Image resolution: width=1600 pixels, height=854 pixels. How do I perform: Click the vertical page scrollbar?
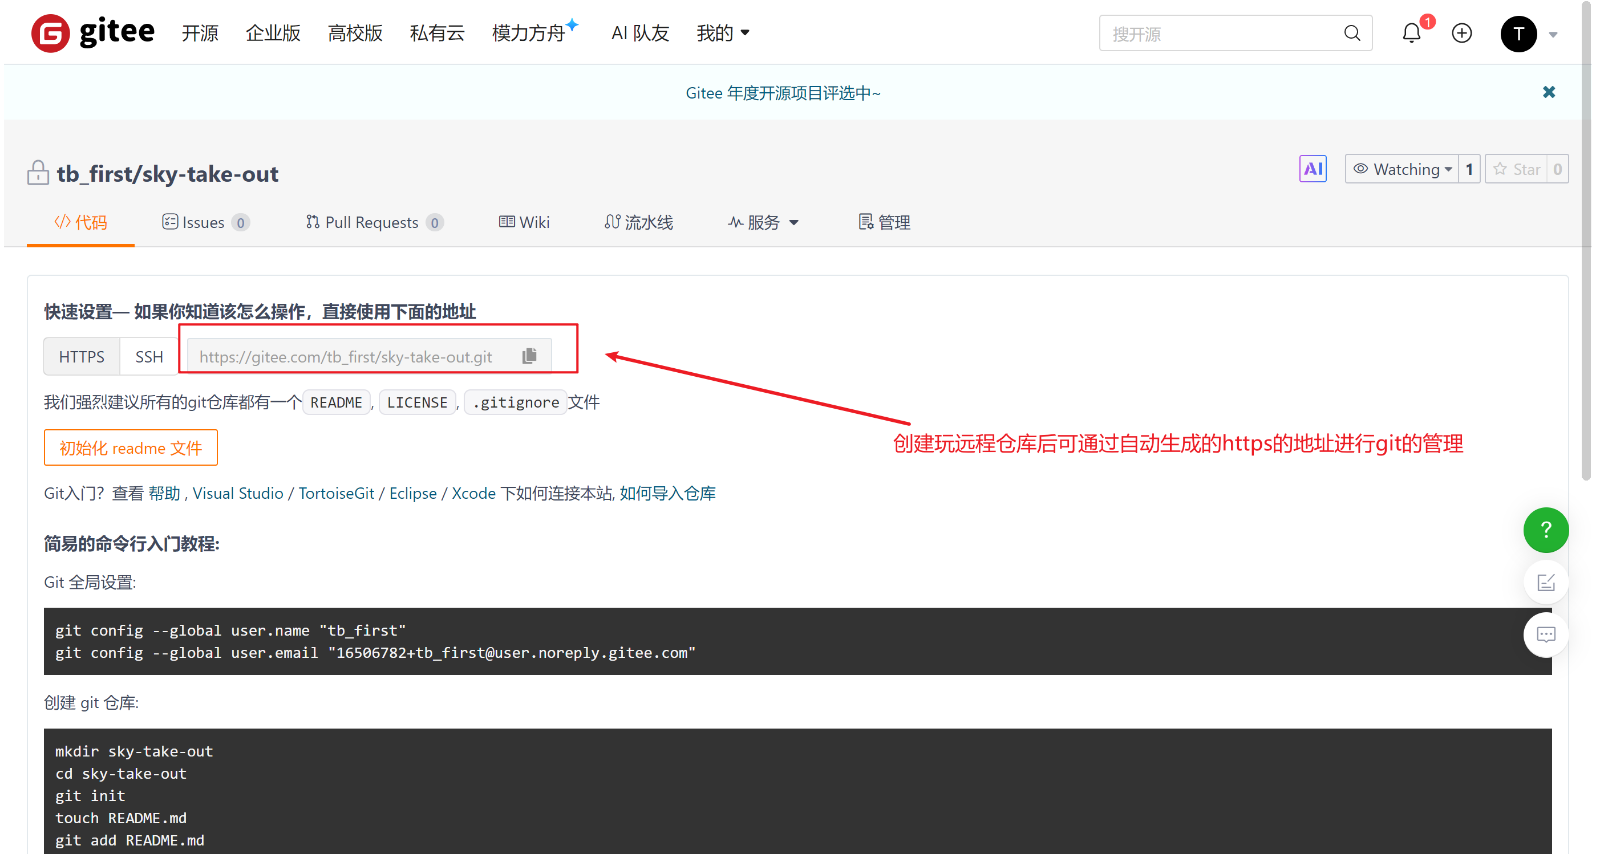click(x=1586, y=240)
